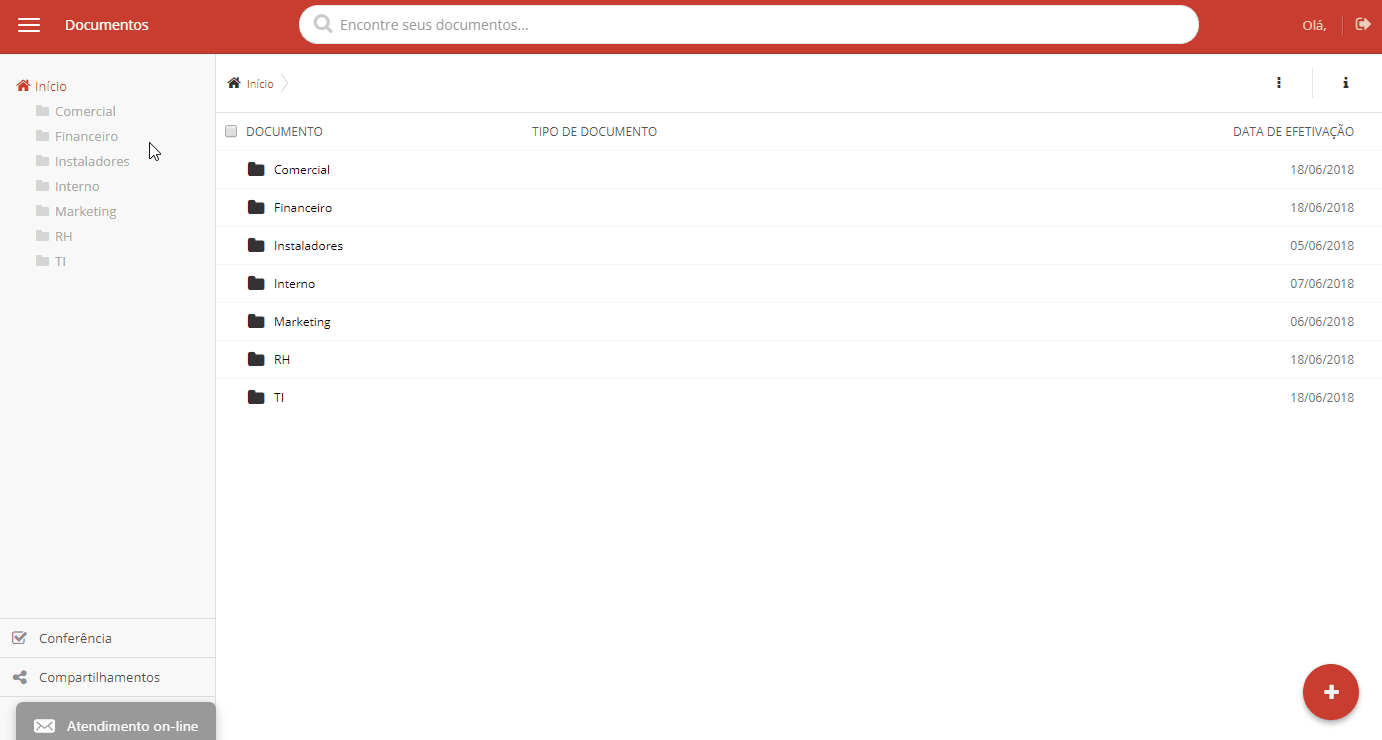The height and width of the screenshot is (740, 1382).
Task: Click the Marketing folder icon in list
Action: 256,321
